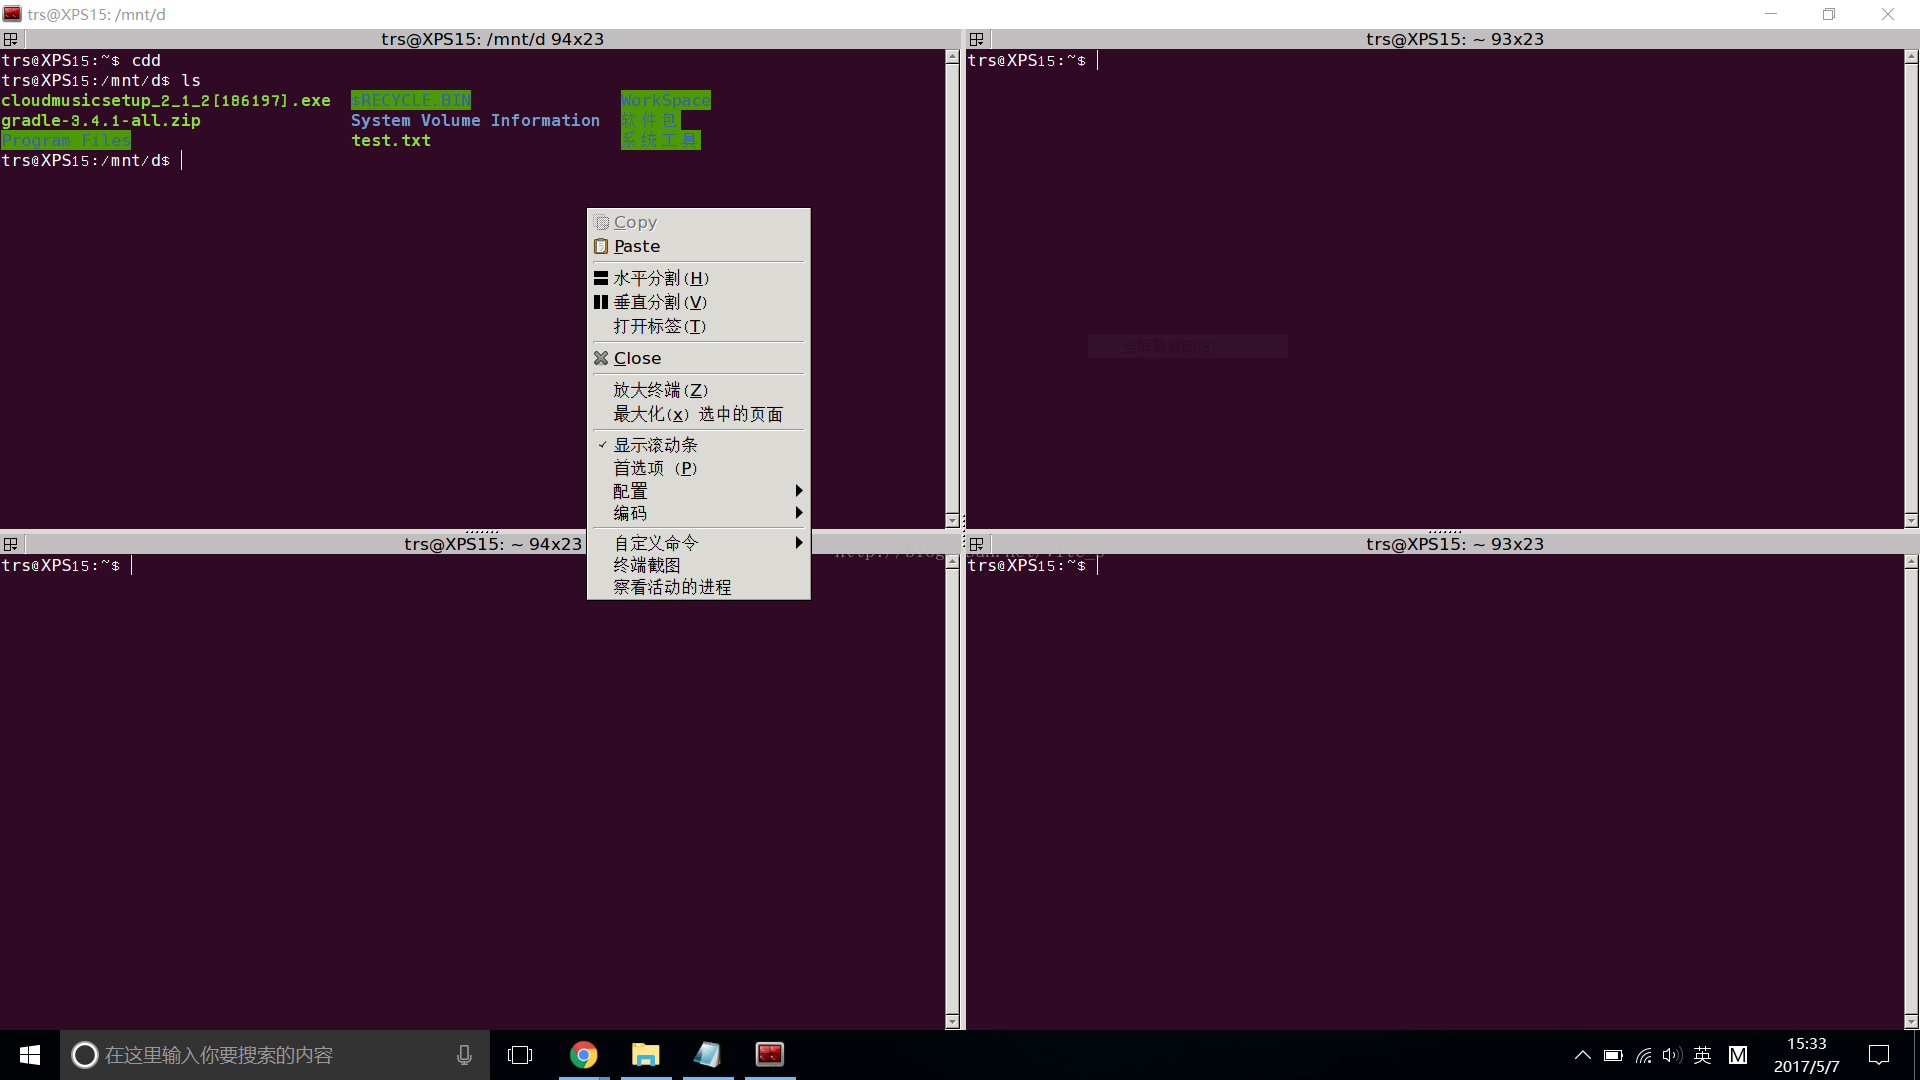Click the Paste clipboard icon
This screenshot has width=1920, height=1080.
pyautogui.click(x=601, y=246)
